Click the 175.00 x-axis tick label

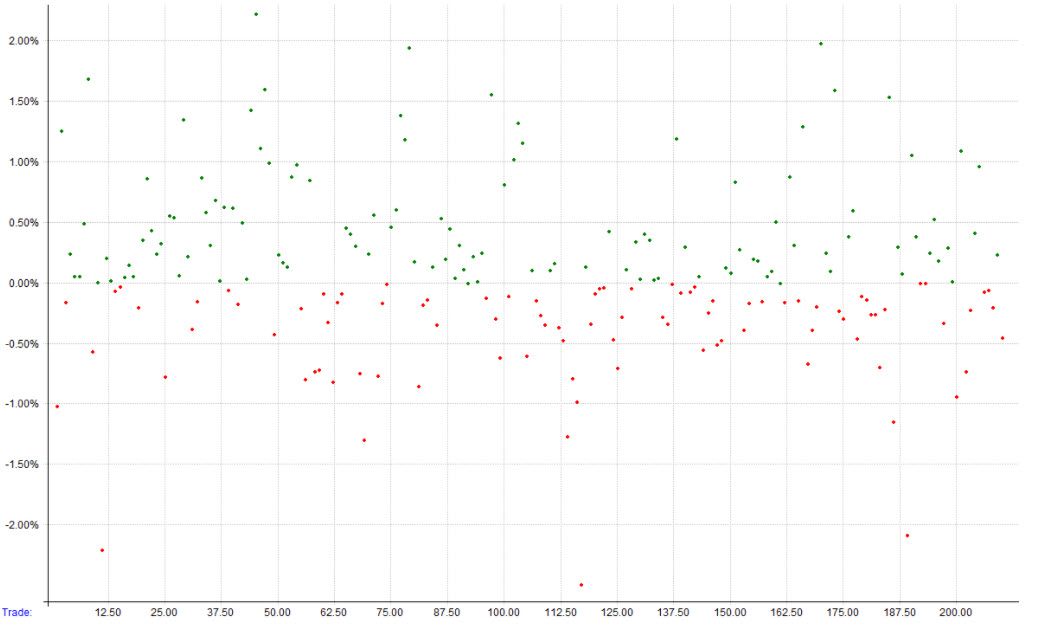pyautogui.click(x=843, y=612)
